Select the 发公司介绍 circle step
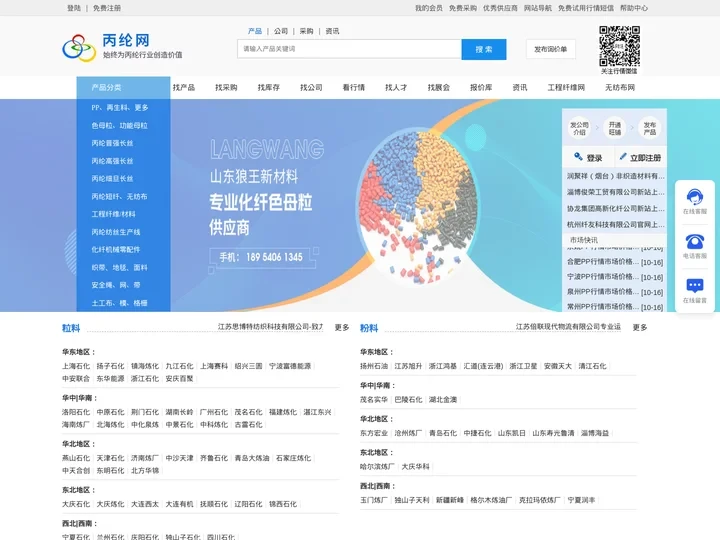 click(x=579, y=128)
